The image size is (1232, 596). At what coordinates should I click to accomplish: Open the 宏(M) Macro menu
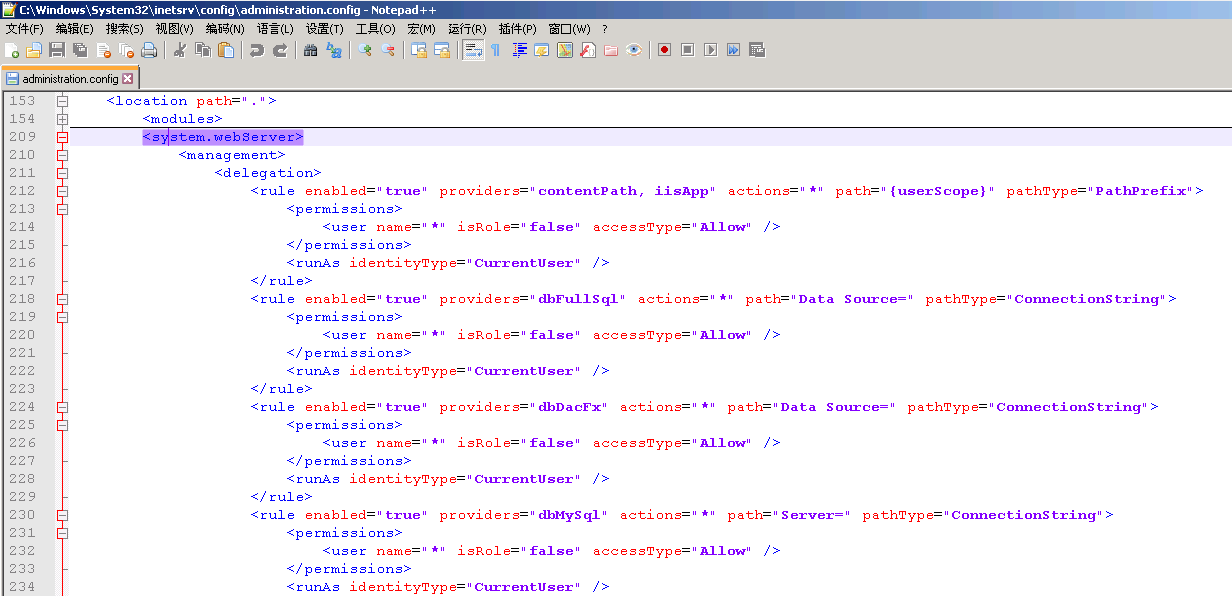coord(422,29)
